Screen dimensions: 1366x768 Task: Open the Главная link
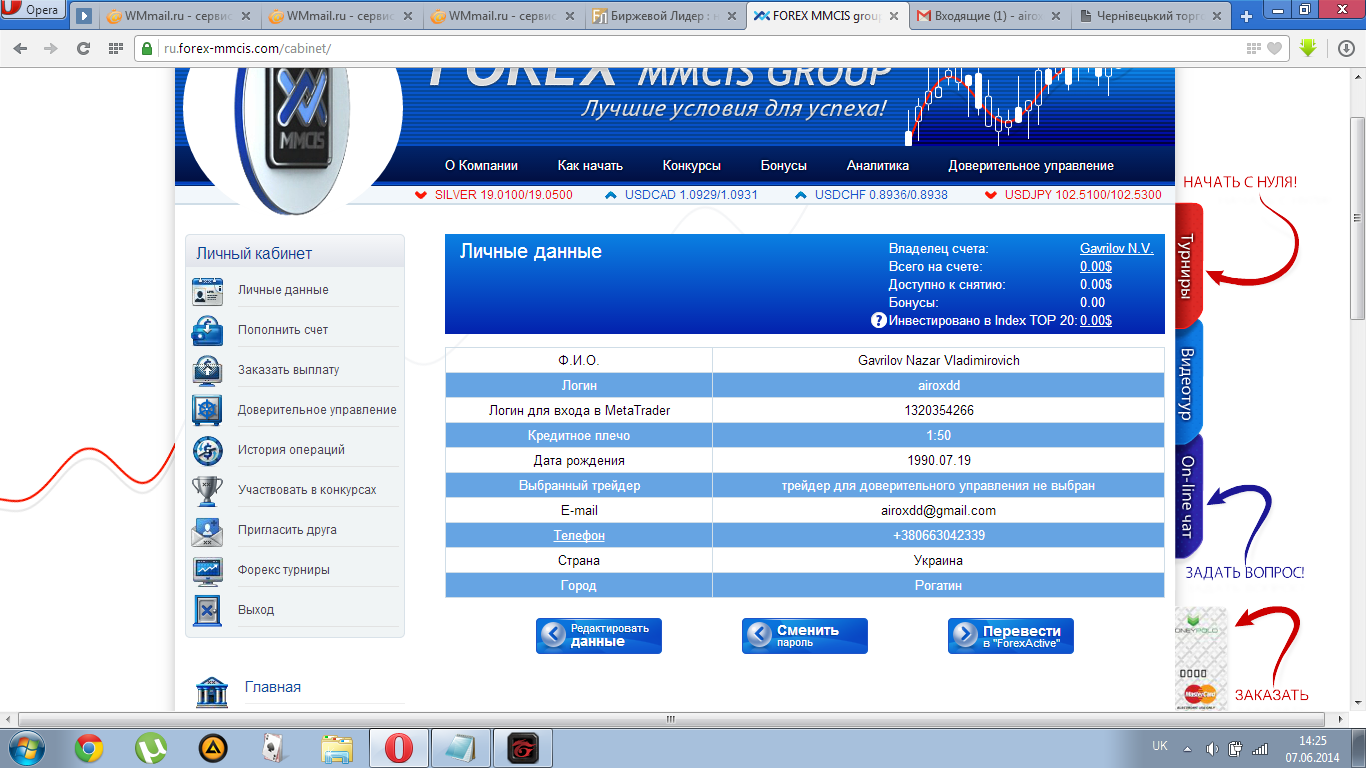pos(273,687)
